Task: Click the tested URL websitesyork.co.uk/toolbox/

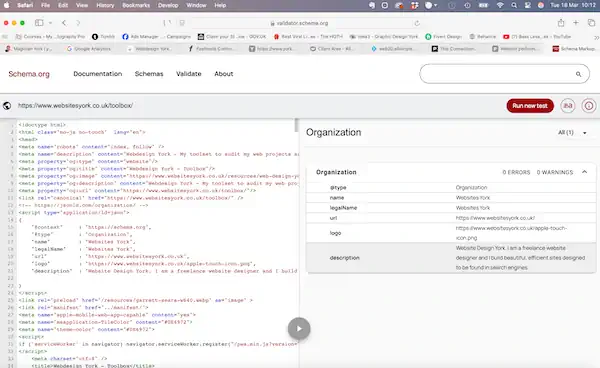Action: pyautogui.click(x=75, y=106)
